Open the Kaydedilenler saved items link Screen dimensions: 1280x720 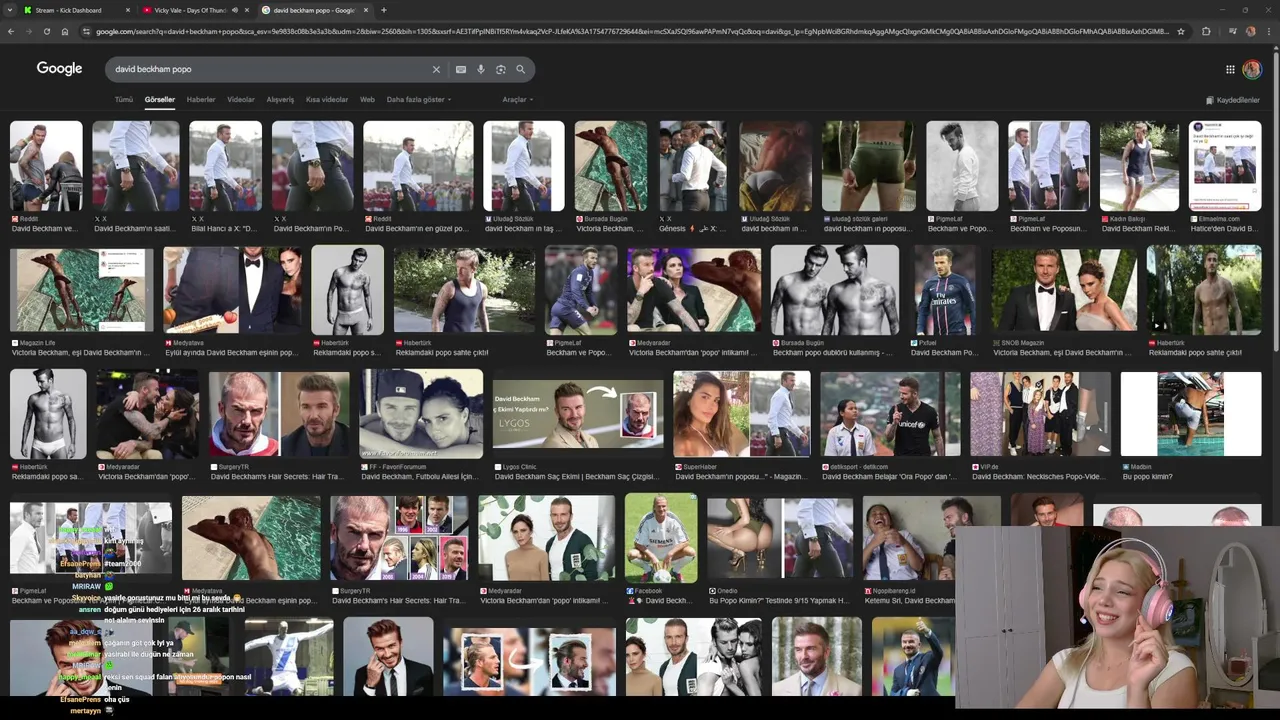(1233, 100)
